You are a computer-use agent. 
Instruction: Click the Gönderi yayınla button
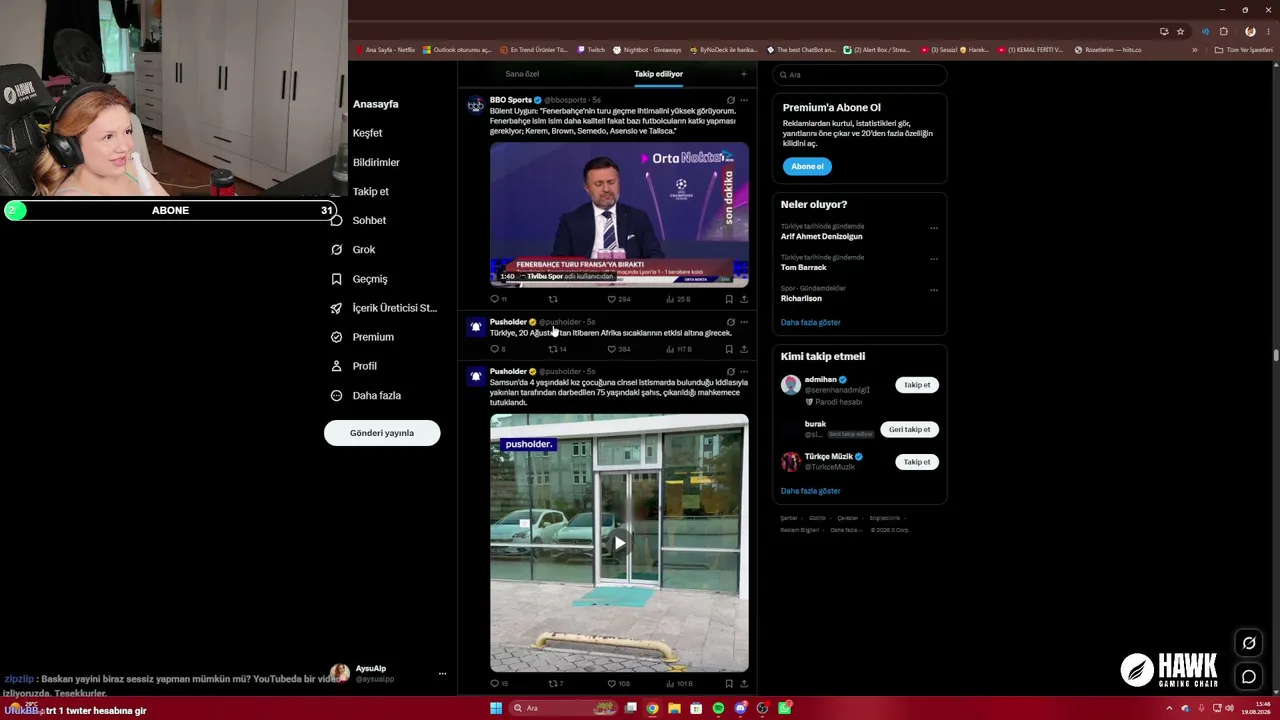[x=382, y=433]
